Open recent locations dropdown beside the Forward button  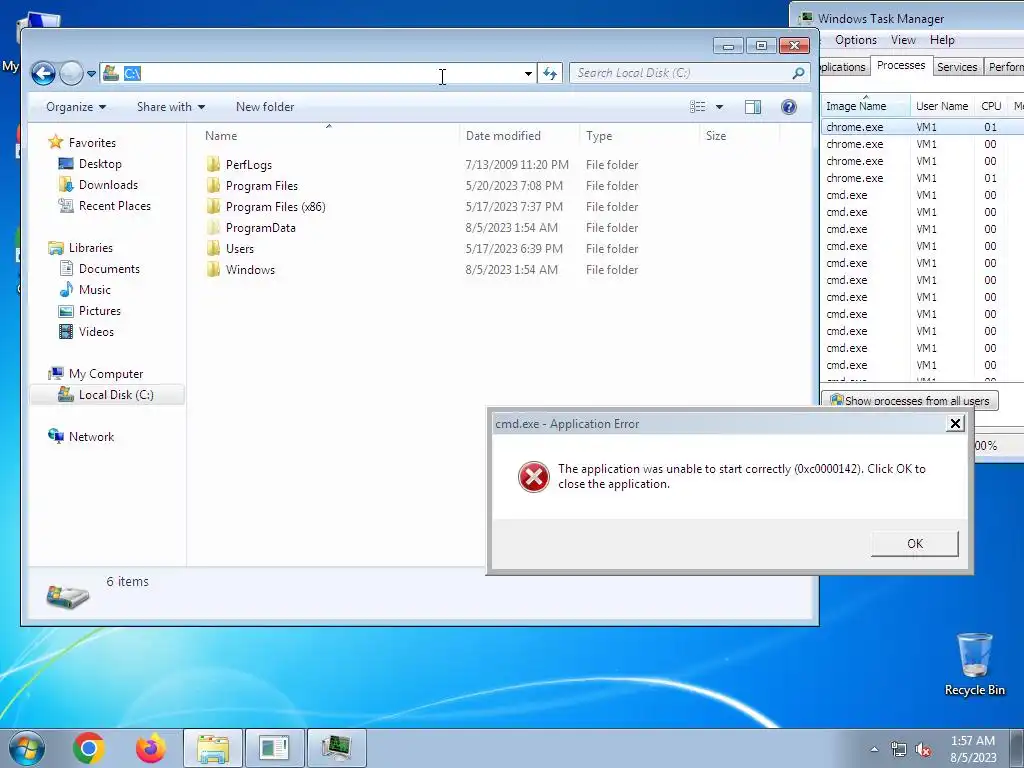(x=91, y=74)
